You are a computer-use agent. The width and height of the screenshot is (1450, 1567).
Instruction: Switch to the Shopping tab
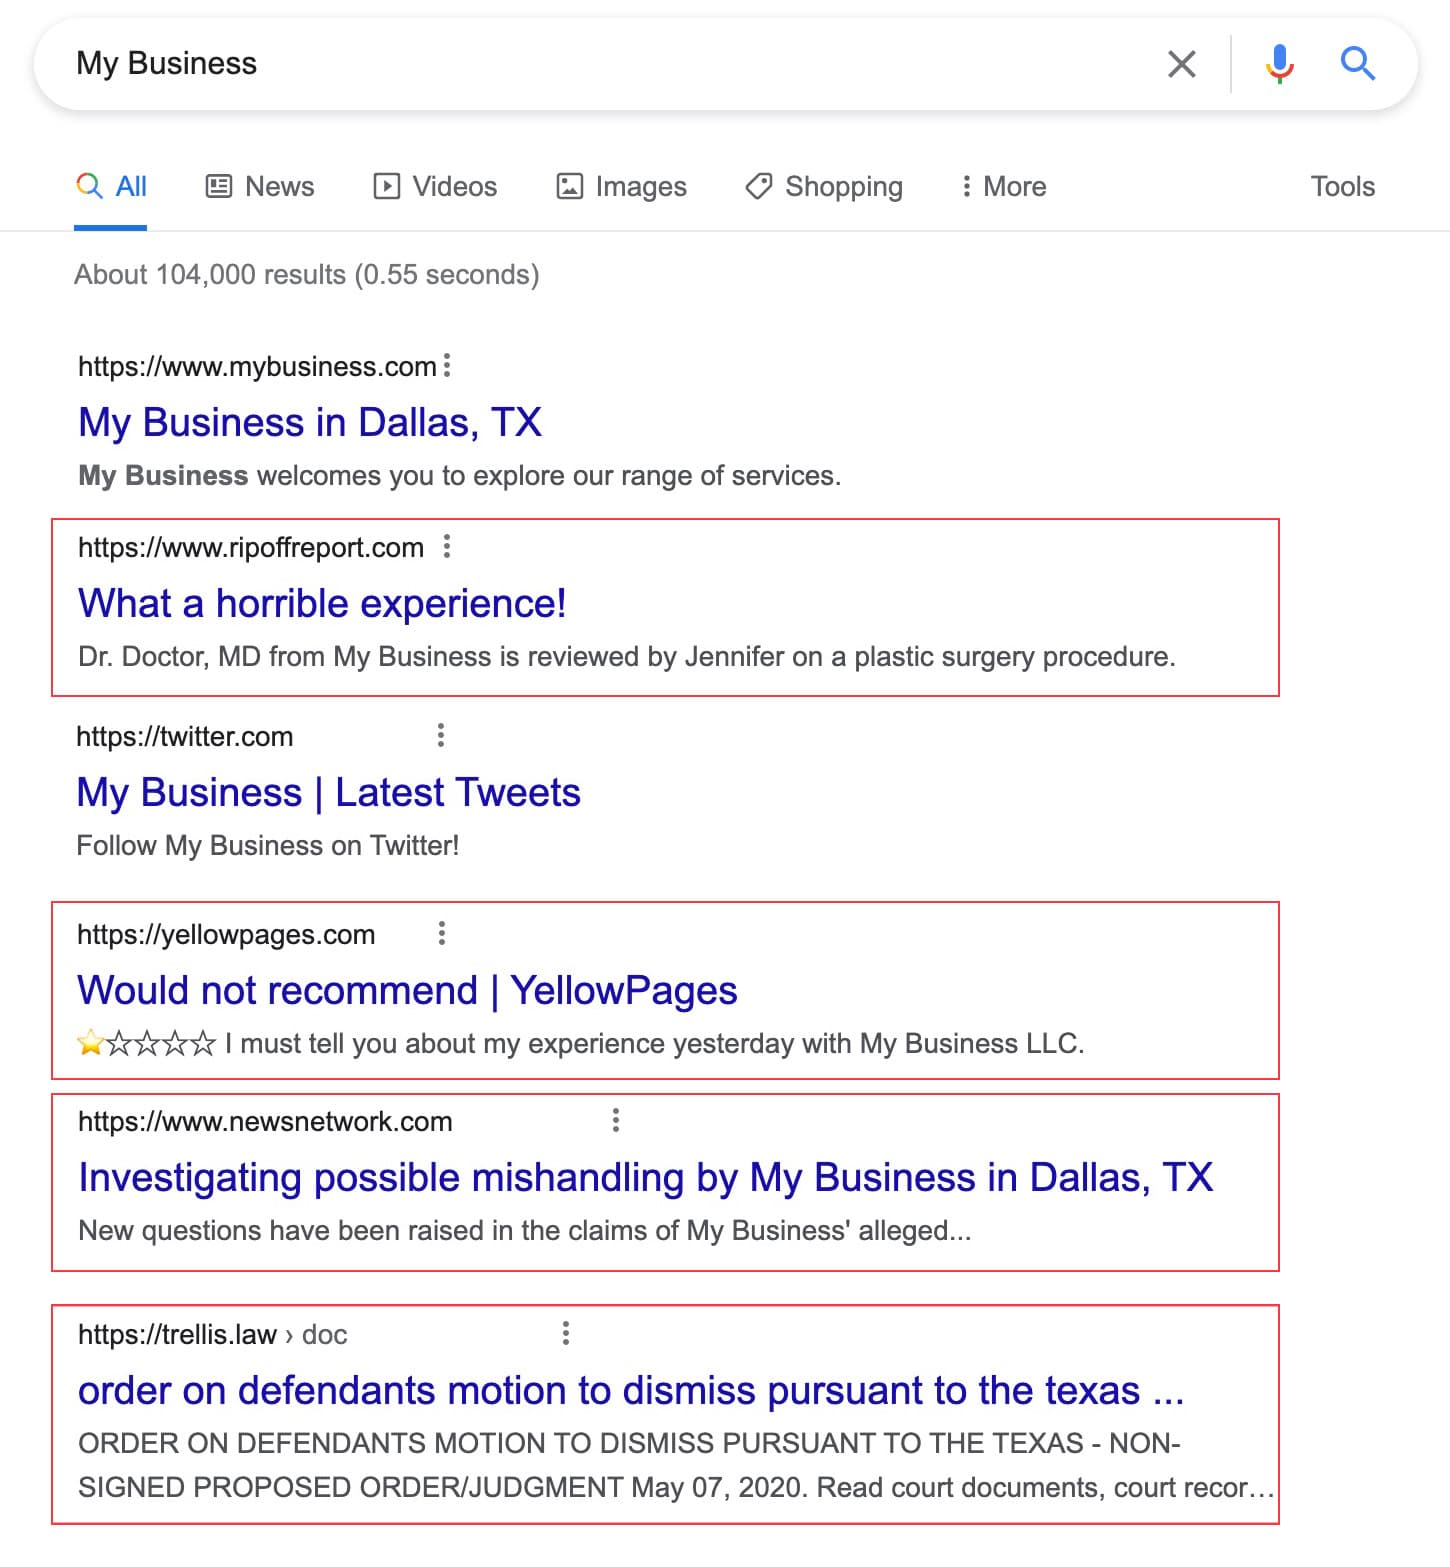coord(824,187)
